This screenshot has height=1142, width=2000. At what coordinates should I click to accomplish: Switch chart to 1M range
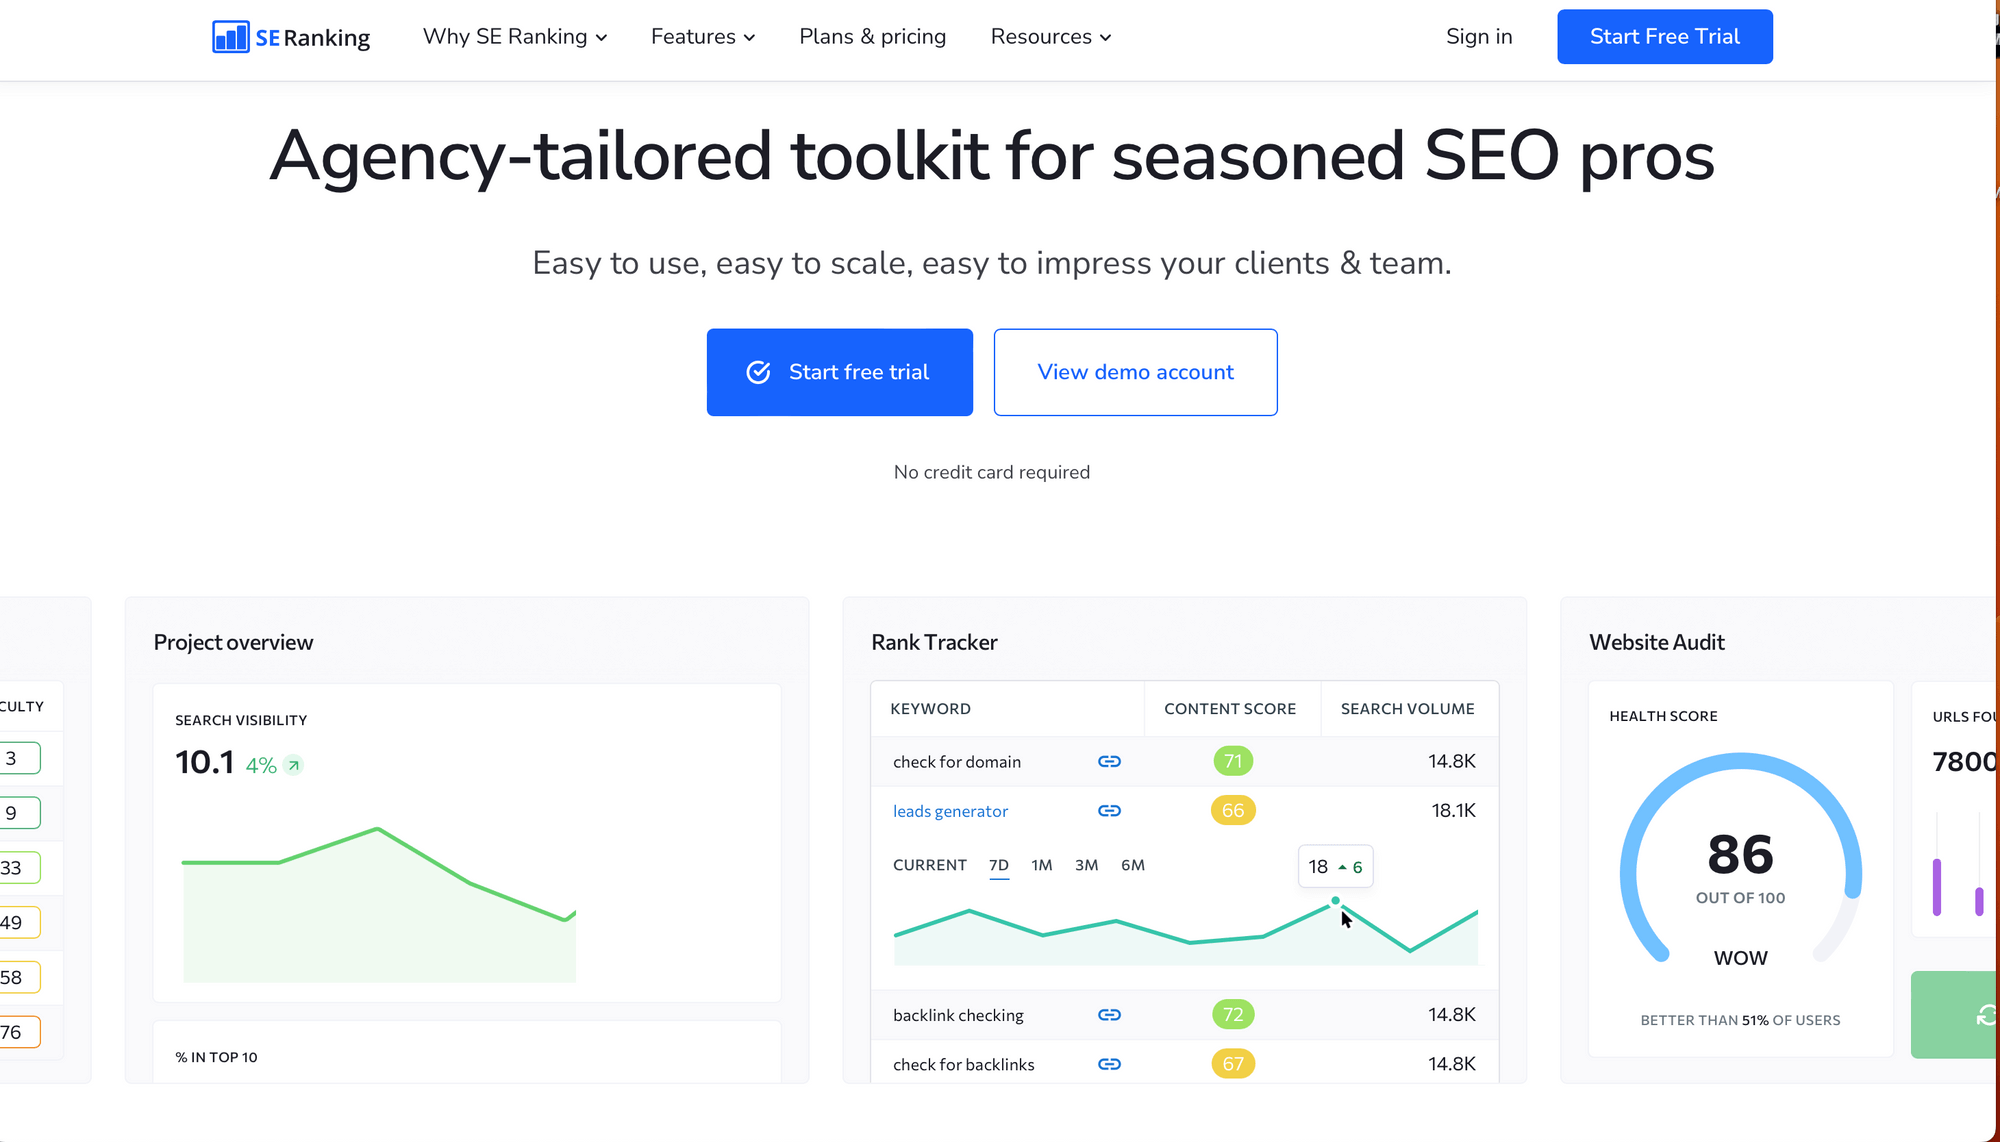click(x=1042, y=866)
